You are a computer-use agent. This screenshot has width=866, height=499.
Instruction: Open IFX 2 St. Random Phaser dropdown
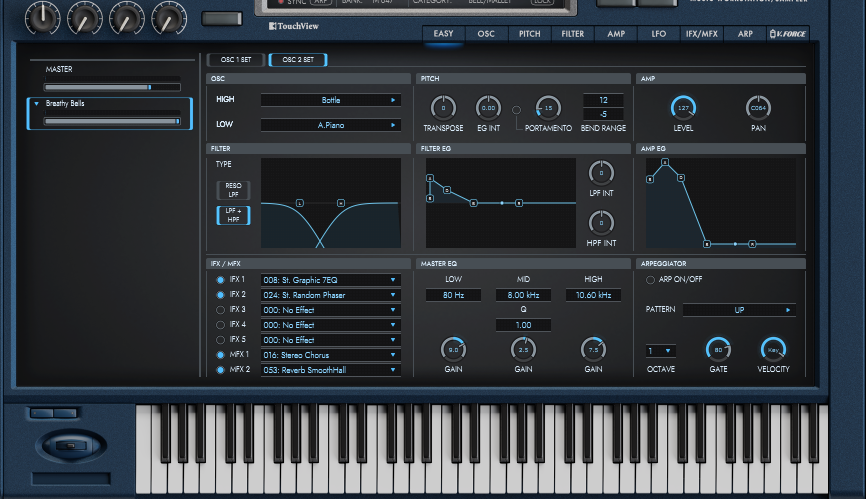(x=330, y=295)
